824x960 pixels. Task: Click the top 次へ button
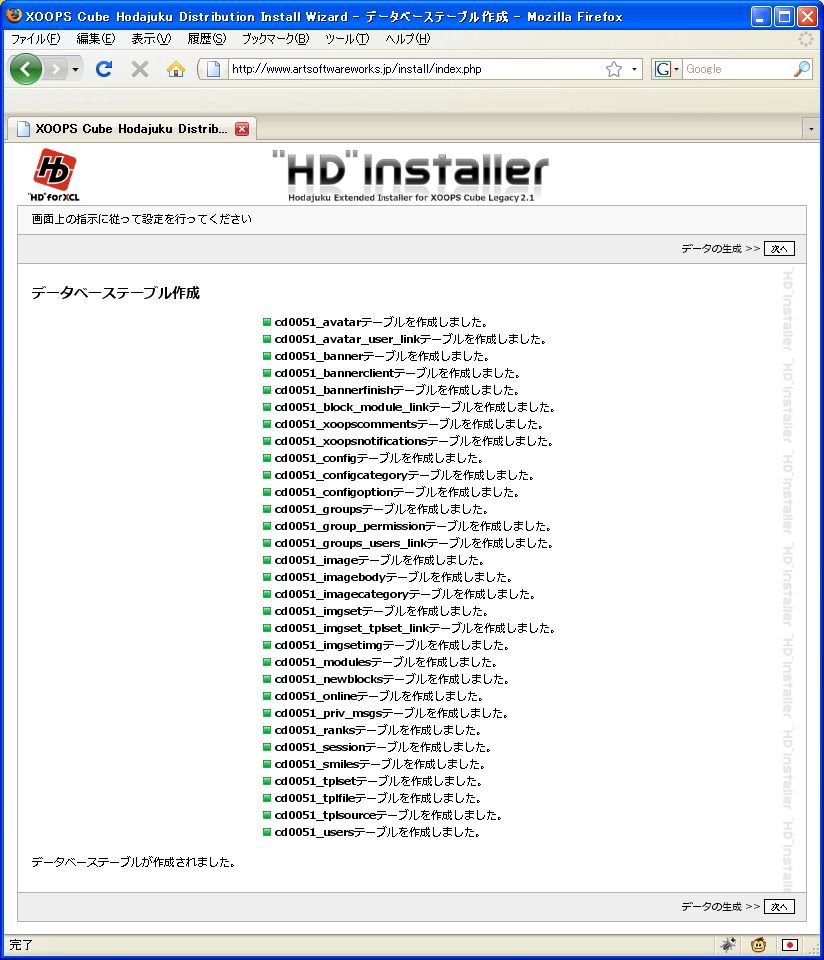pyautogui.click(x=779, y=248)
